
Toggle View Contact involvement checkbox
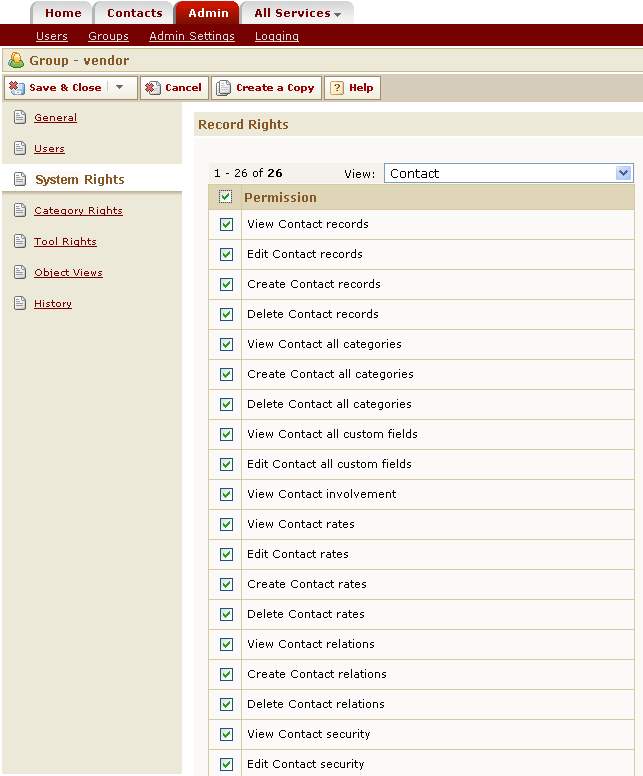(226, 494)
